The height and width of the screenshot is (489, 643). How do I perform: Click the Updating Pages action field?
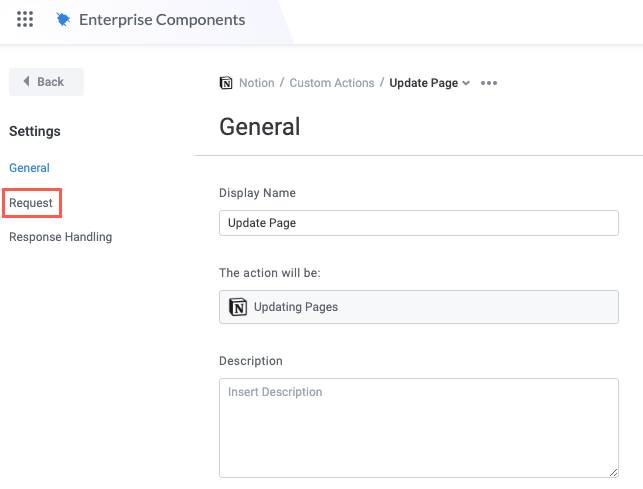tap(419, 307)
